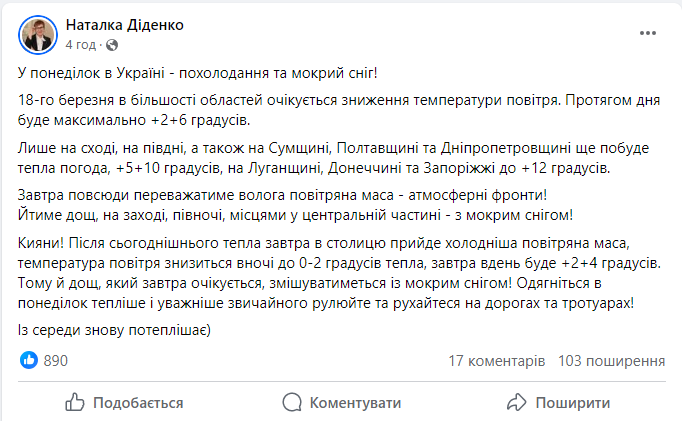Click the thumbs-up icon beside Подобається
The height and width of the screenshot is (421, 682).
[x=75, y=402]
